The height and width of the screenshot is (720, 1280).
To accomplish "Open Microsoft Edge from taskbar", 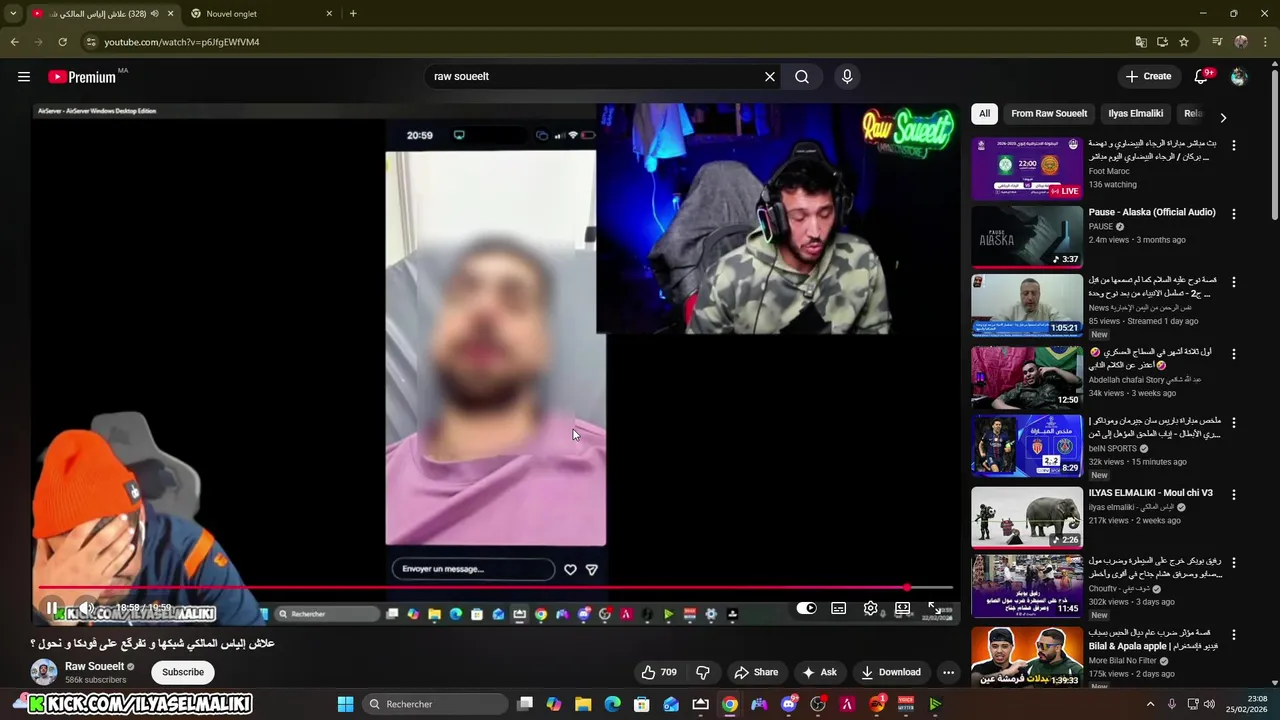I will [x=612, y=704].
